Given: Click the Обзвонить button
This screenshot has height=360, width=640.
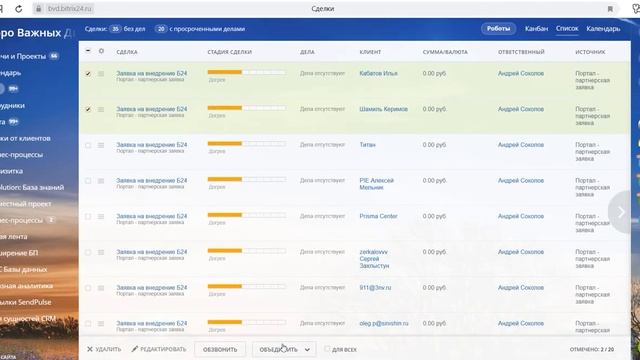Looking at the screenshot, I should [220, 349].
